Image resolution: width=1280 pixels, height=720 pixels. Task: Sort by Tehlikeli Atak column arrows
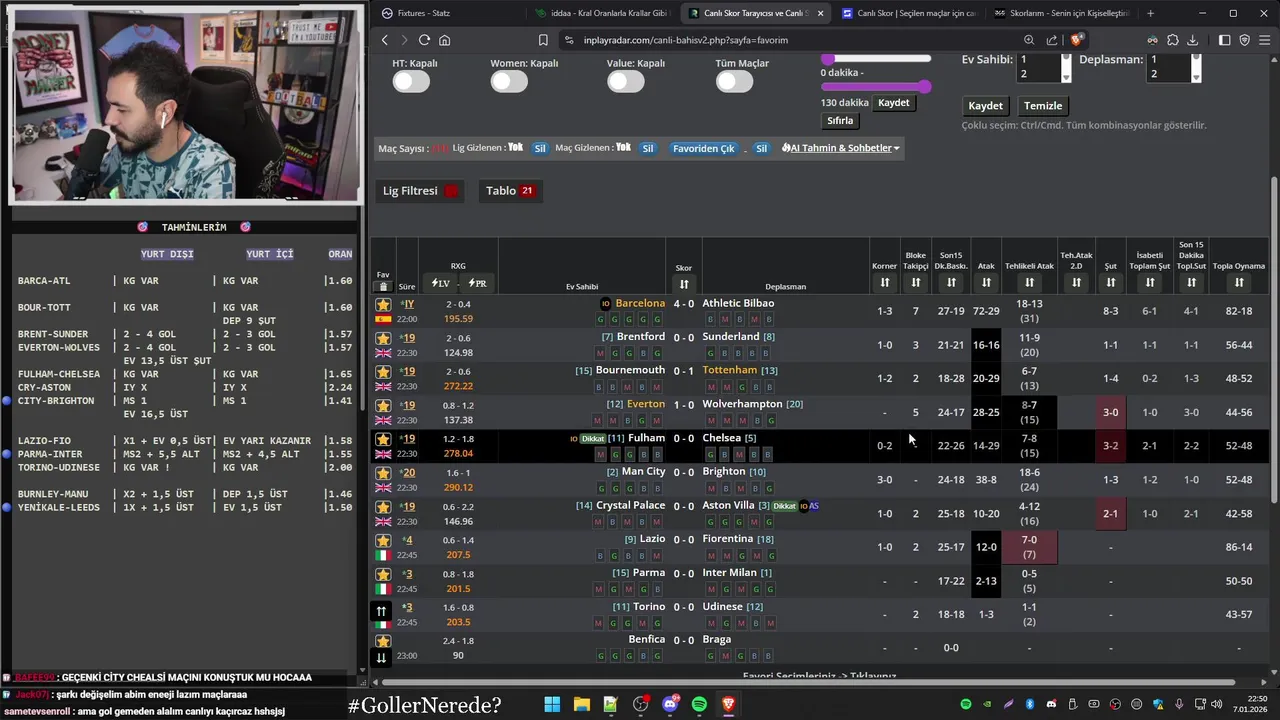[x=1029, y=283]
